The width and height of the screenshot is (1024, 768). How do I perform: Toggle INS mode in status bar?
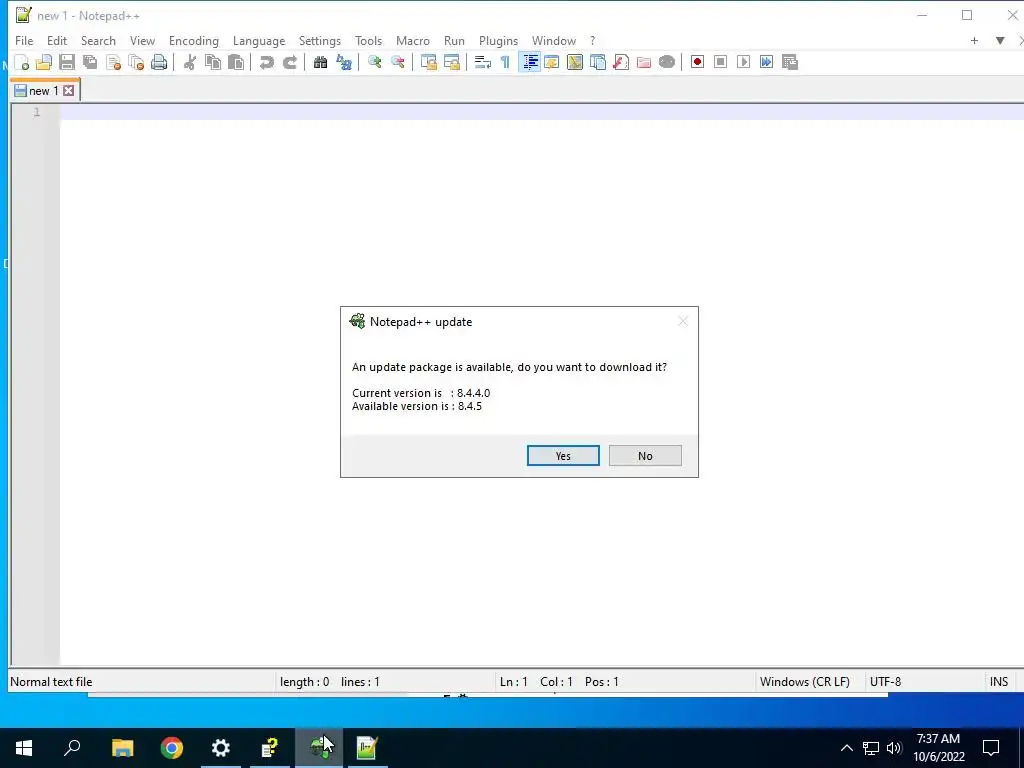(x=999, y=682)
